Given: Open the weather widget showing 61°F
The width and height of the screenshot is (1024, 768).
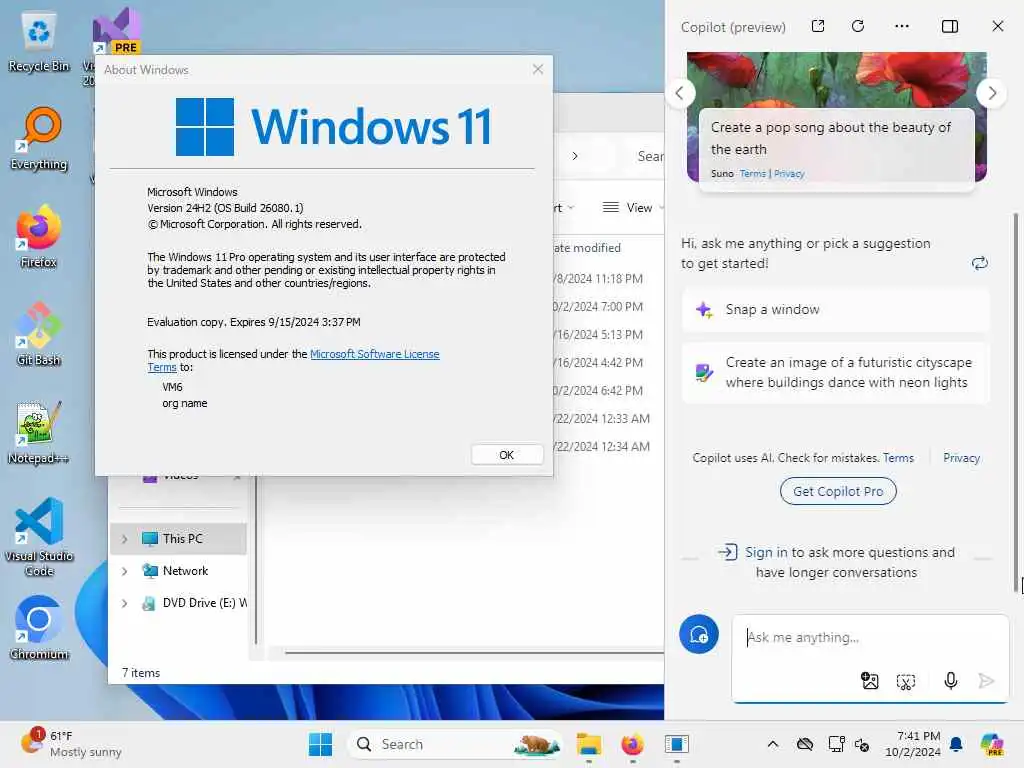Looking at the screenshot, I should click(x=71, y=744).
